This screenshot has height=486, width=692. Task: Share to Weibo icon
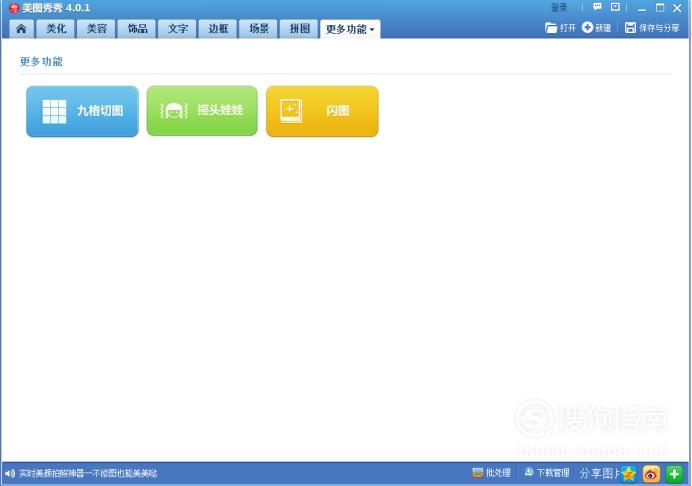click(651, 474)
